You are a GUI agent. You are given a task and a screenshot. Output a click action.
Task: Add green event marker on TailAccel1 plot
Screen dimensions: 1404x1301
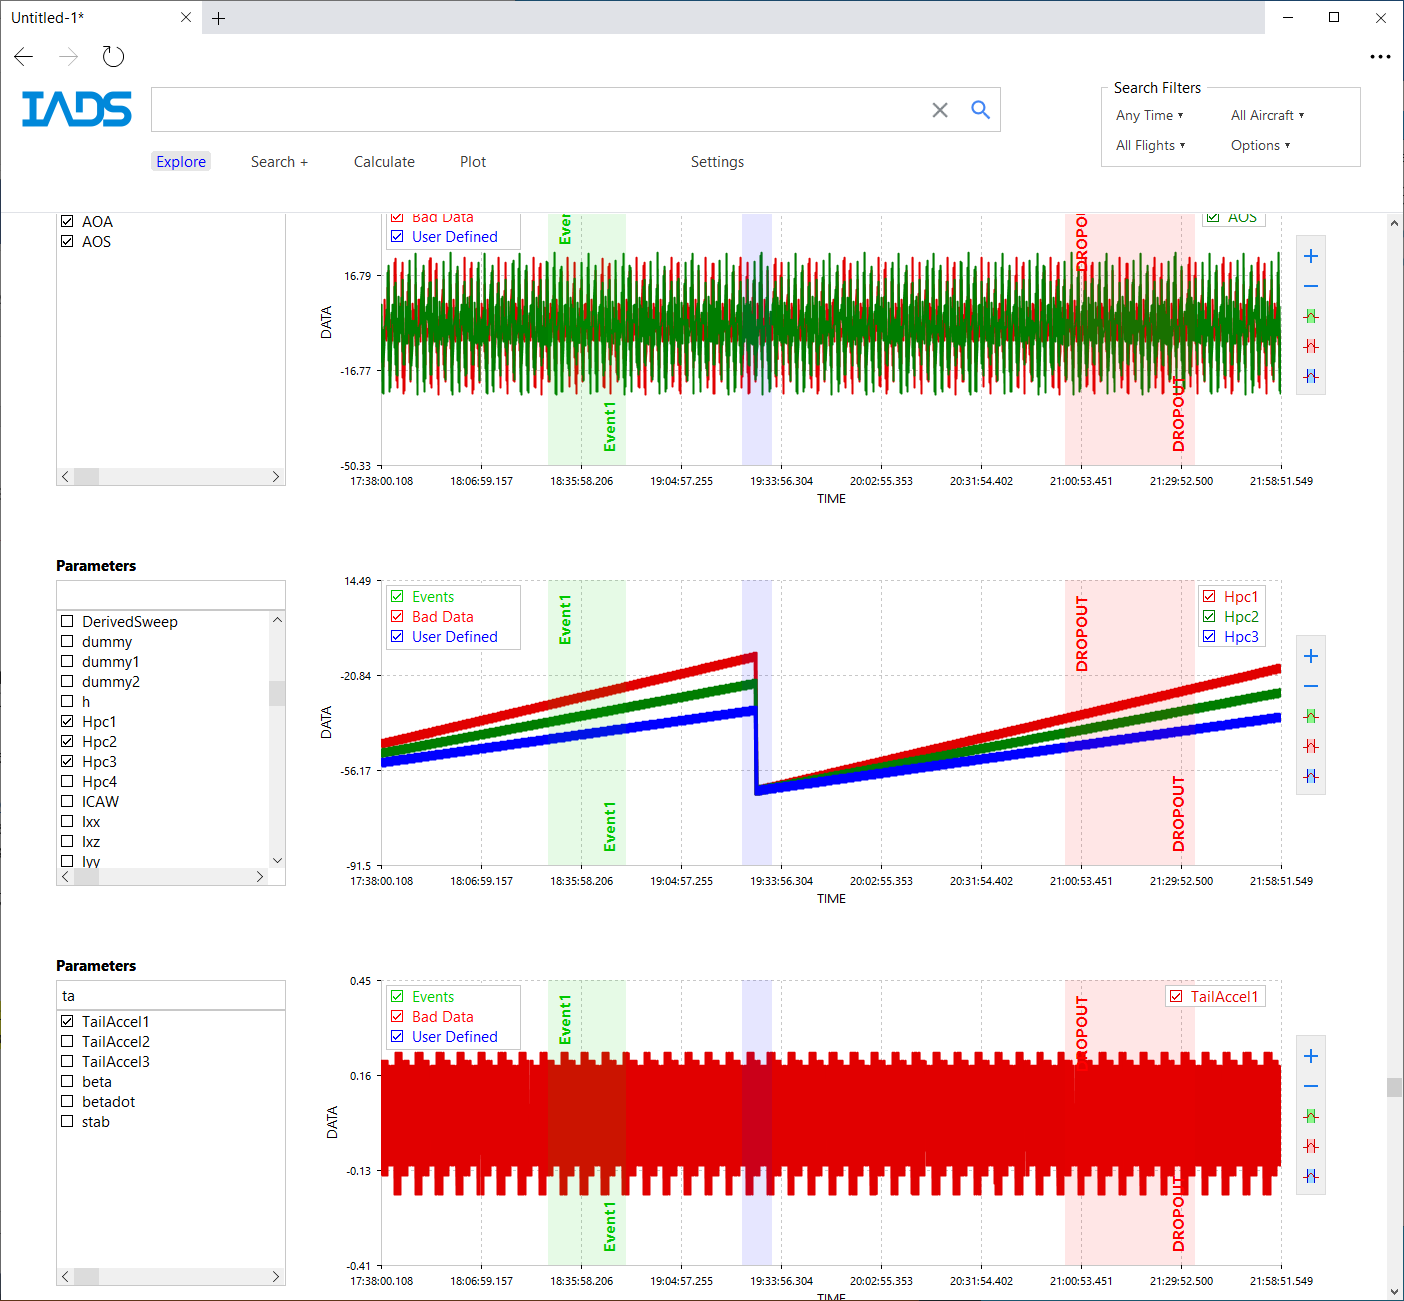point(1311,1116)
